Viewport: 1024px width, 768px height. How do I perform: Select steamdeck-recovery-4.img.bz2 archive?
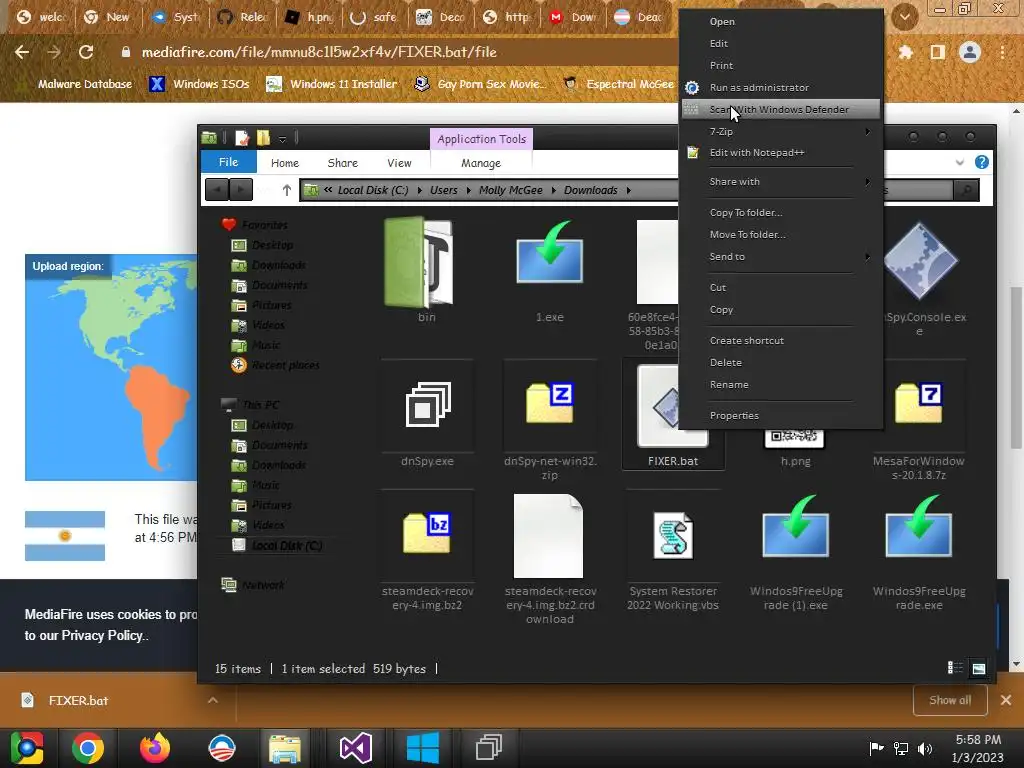(427, 534)
